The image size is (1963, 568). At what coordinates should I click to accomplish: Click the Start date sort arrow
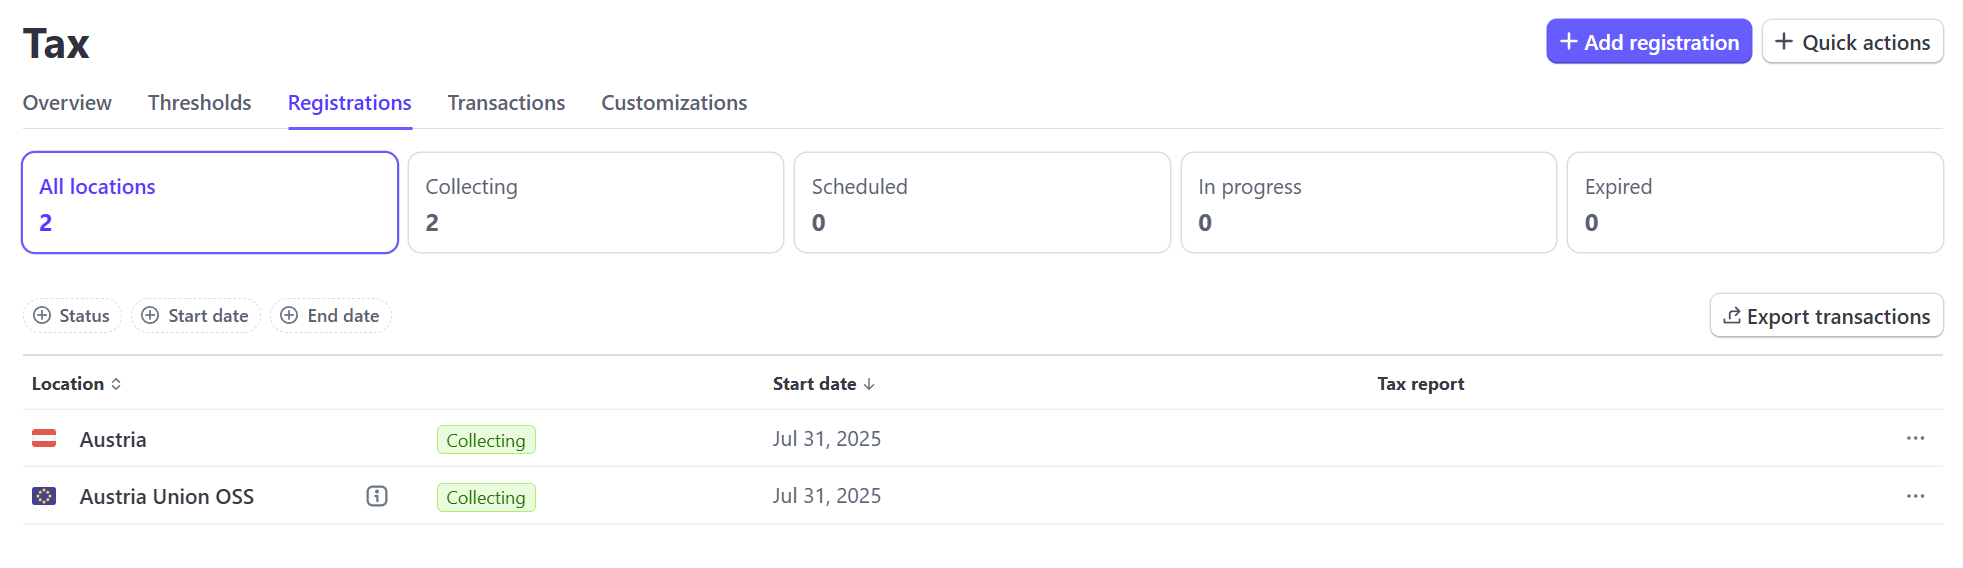[869, 384]
